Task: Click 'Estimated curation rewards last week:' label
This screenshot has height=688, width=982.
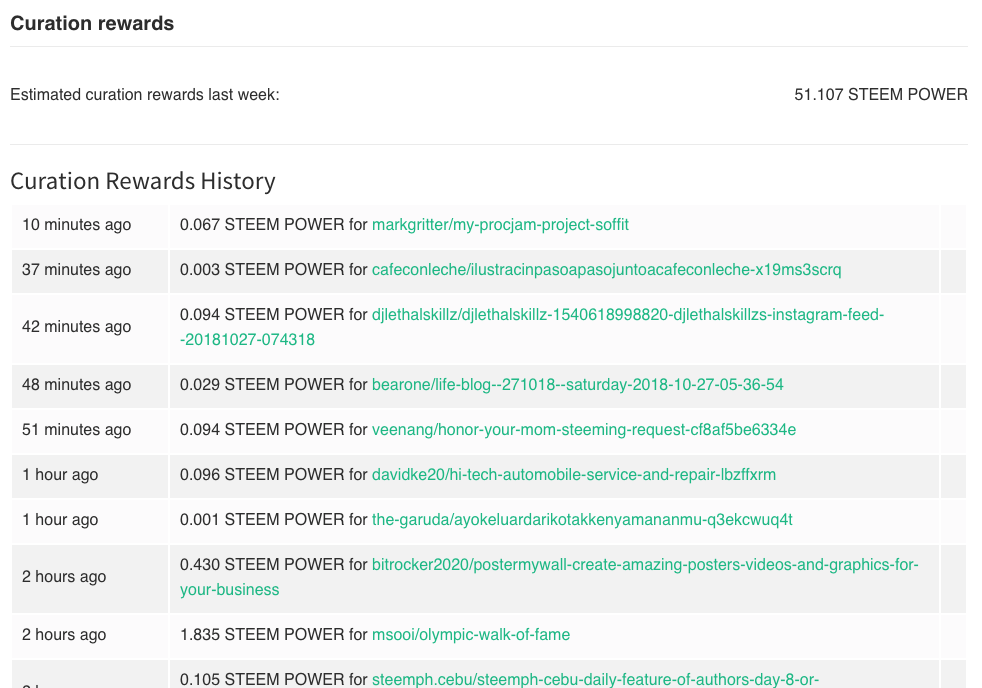Action: [x=145, y=95]
